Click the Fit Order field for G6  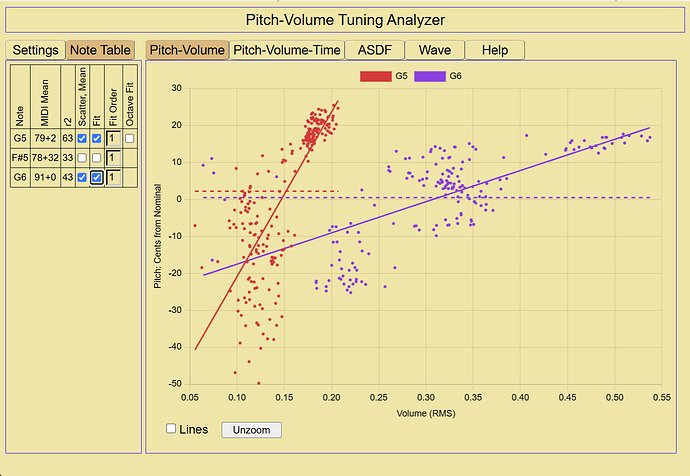(x=114, y=177)
